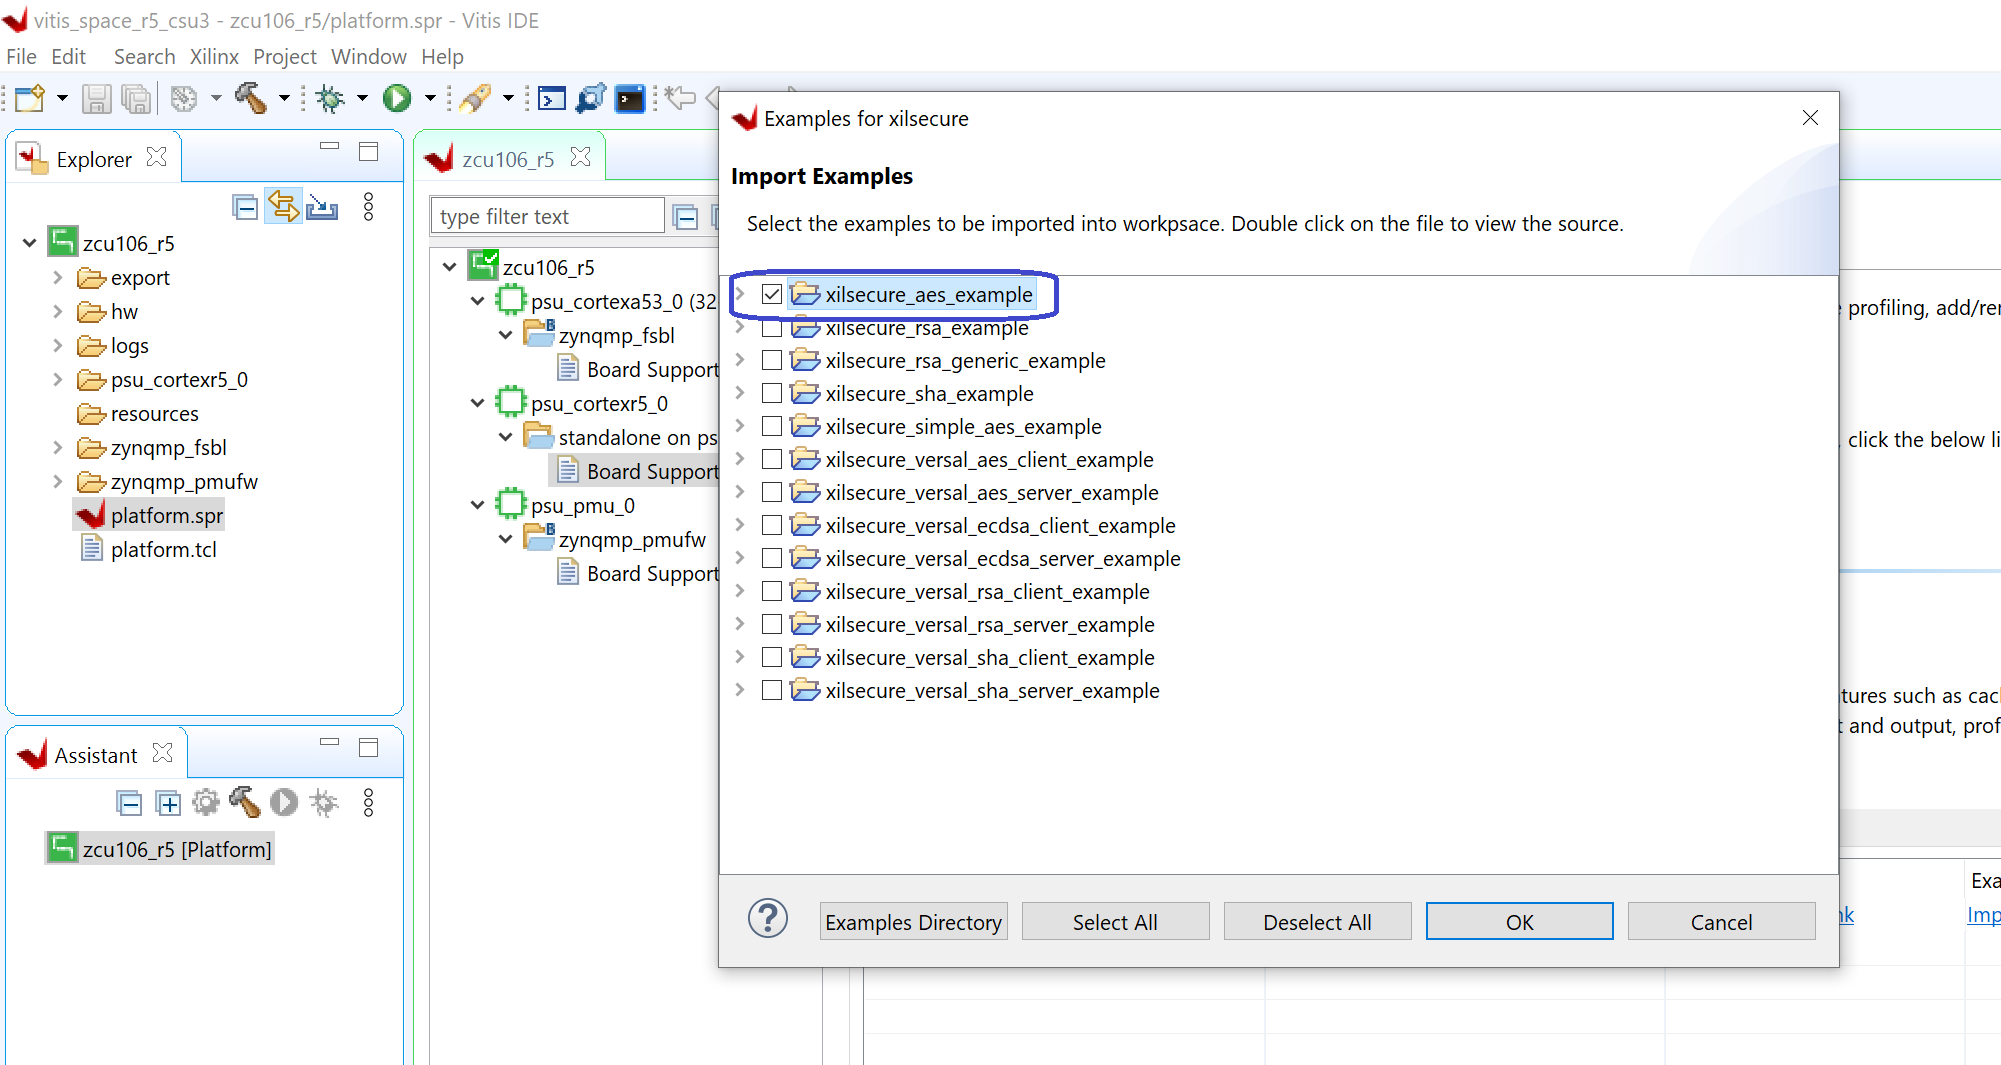Expand psu_cortexr5_0 folder in Explorer
Image resolution: width=2001 pixels, height=1065 pixels.
click(58, 379)
